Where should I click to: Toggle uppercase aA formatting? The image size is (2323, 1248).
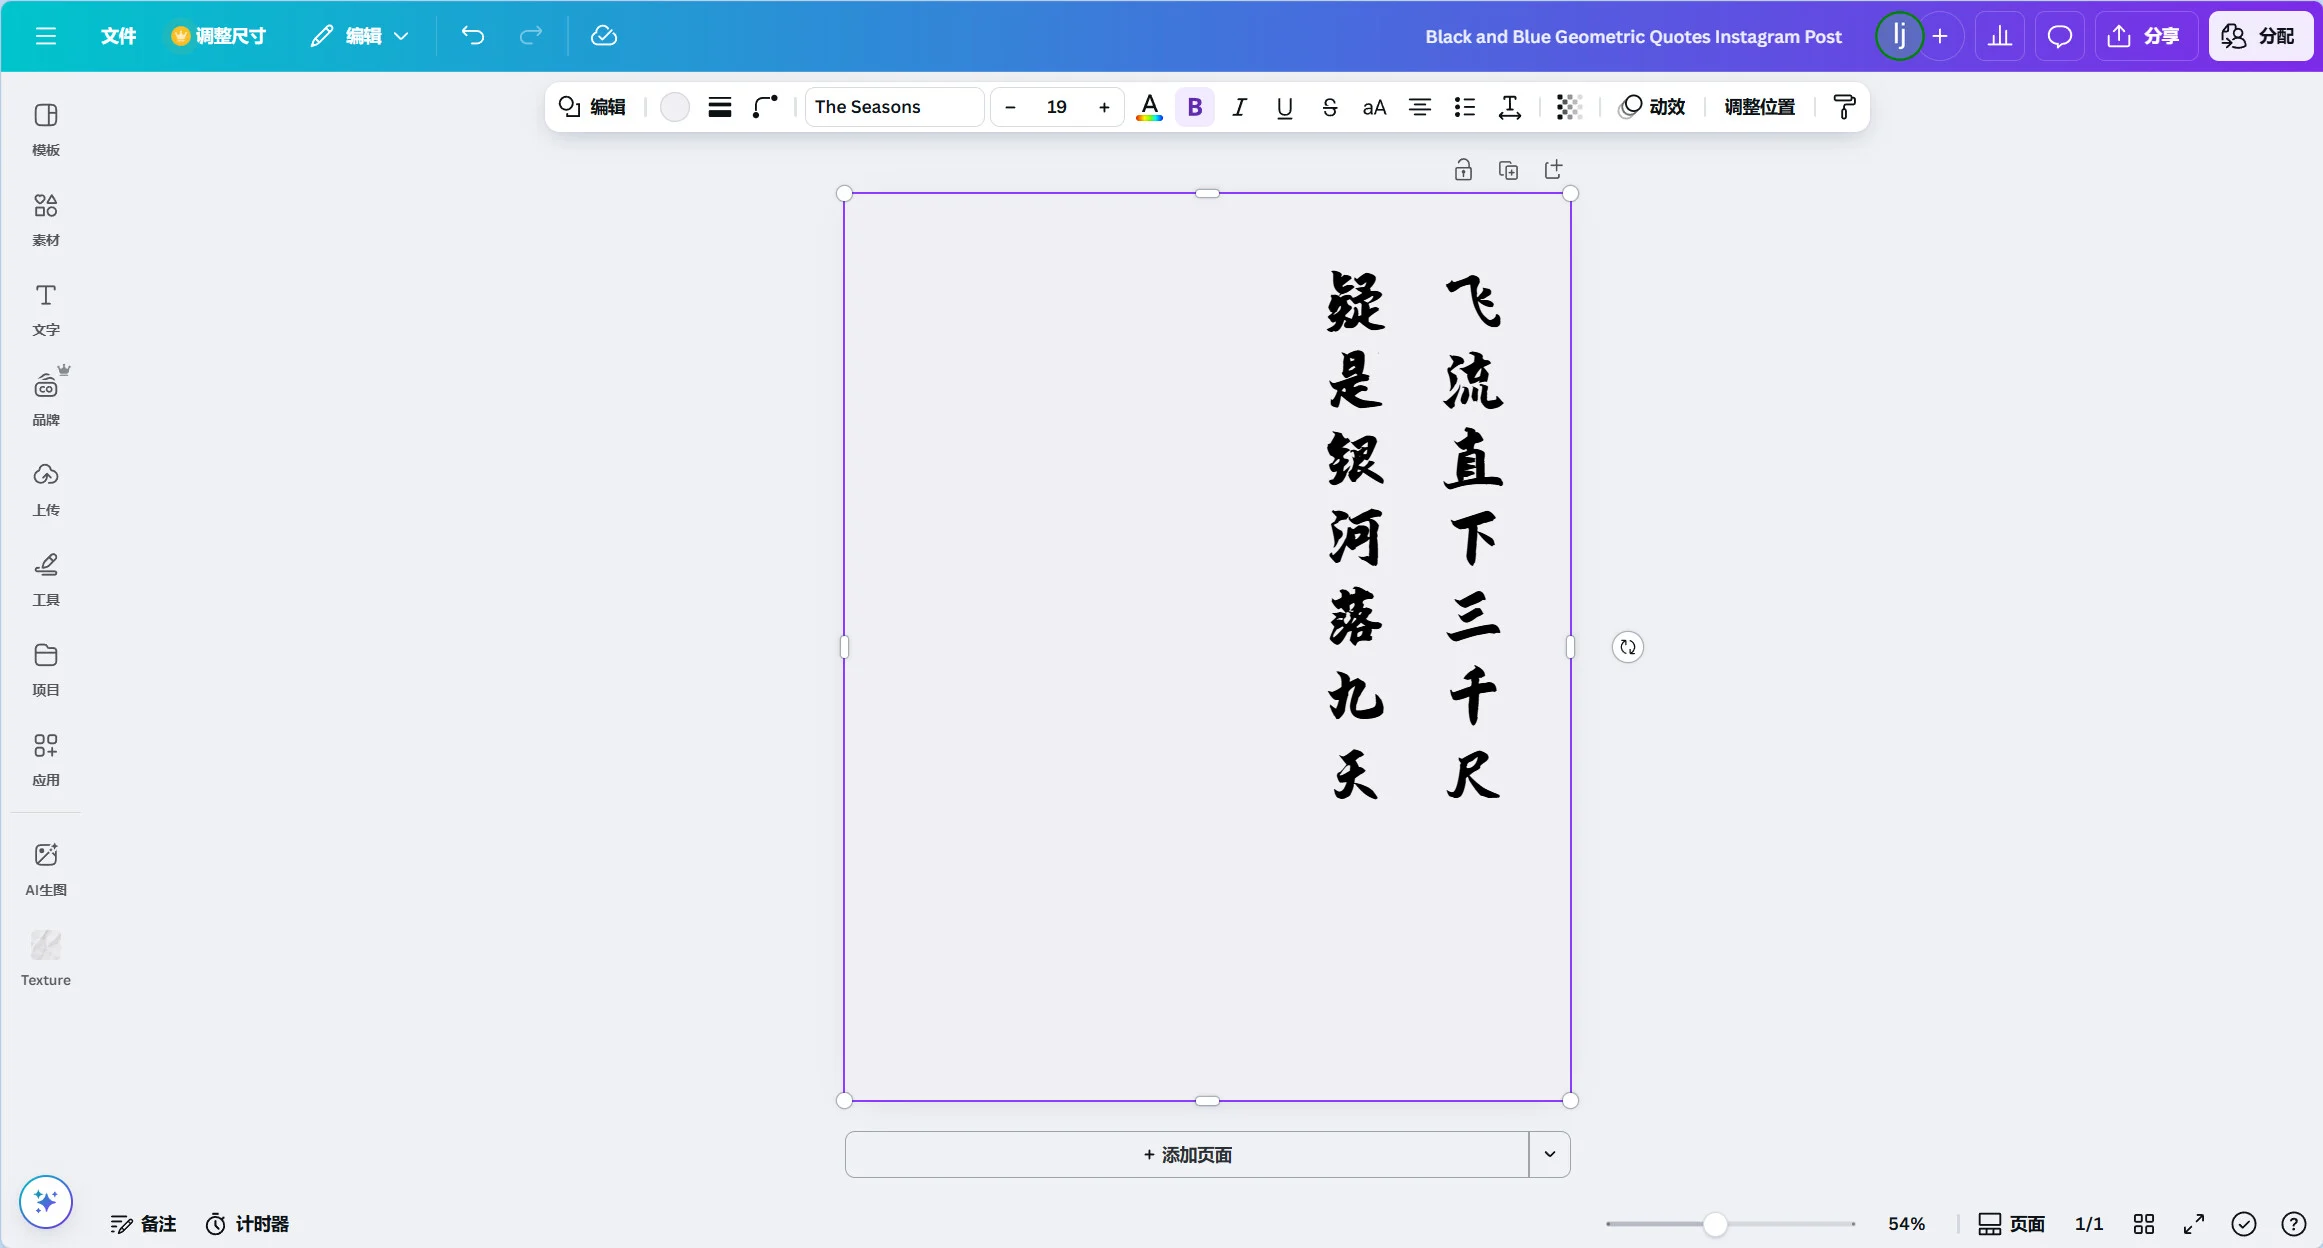tap(1375, 107)
